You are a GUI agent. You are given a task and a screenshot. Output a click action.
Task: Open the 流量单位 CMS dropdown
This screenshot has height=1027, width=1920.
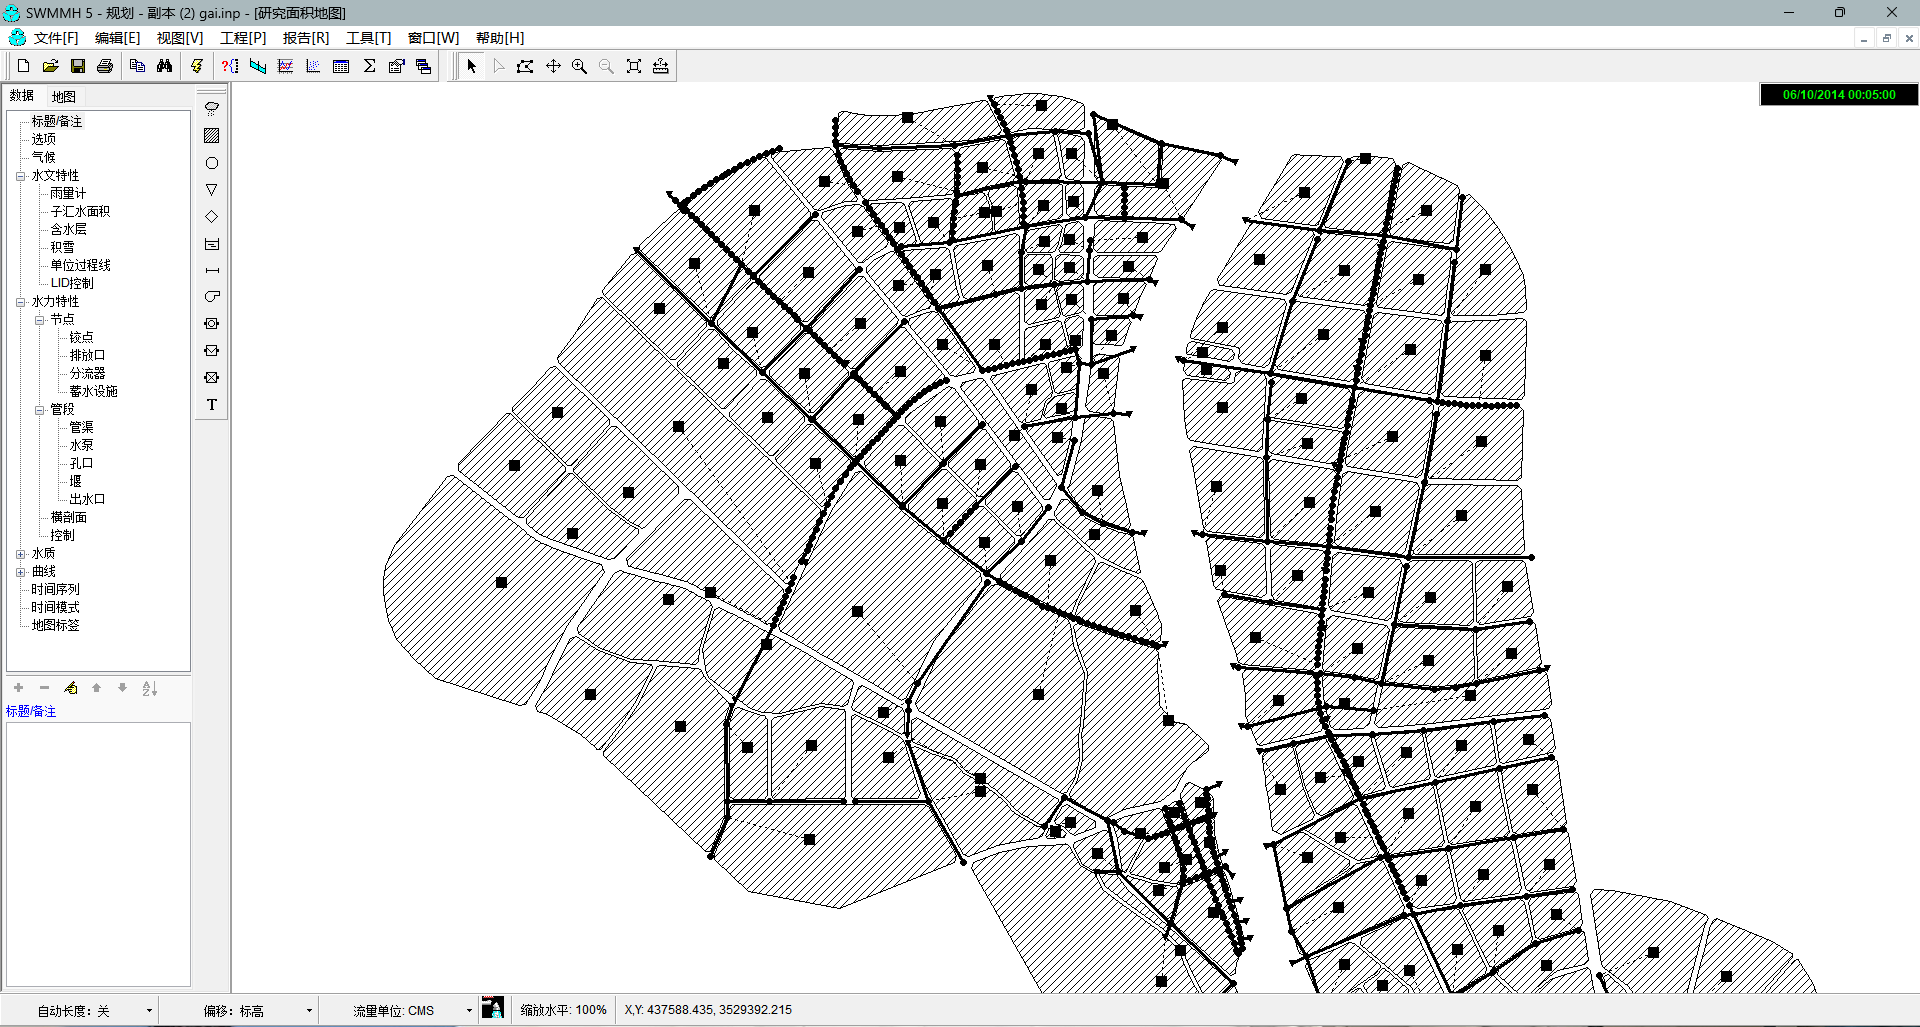(469, 1011)
